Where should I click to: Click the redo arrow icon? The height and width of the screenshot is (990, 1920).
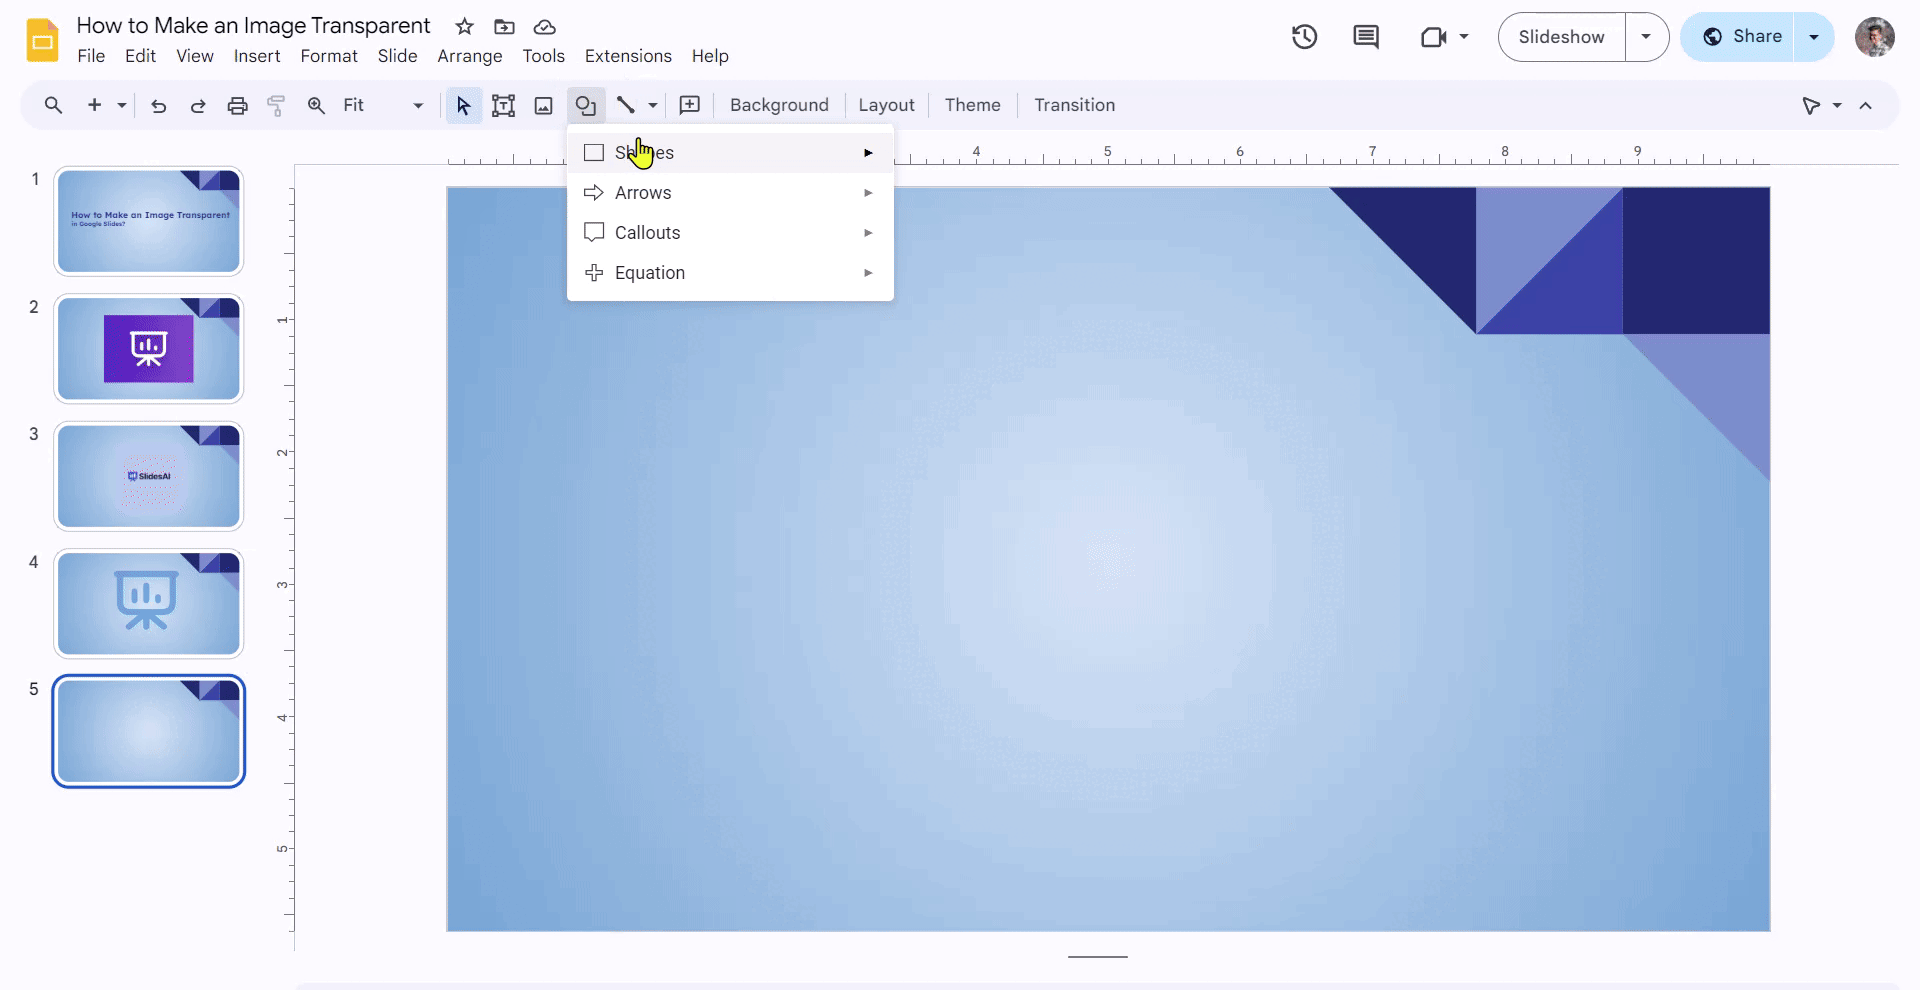coord(198,106)
